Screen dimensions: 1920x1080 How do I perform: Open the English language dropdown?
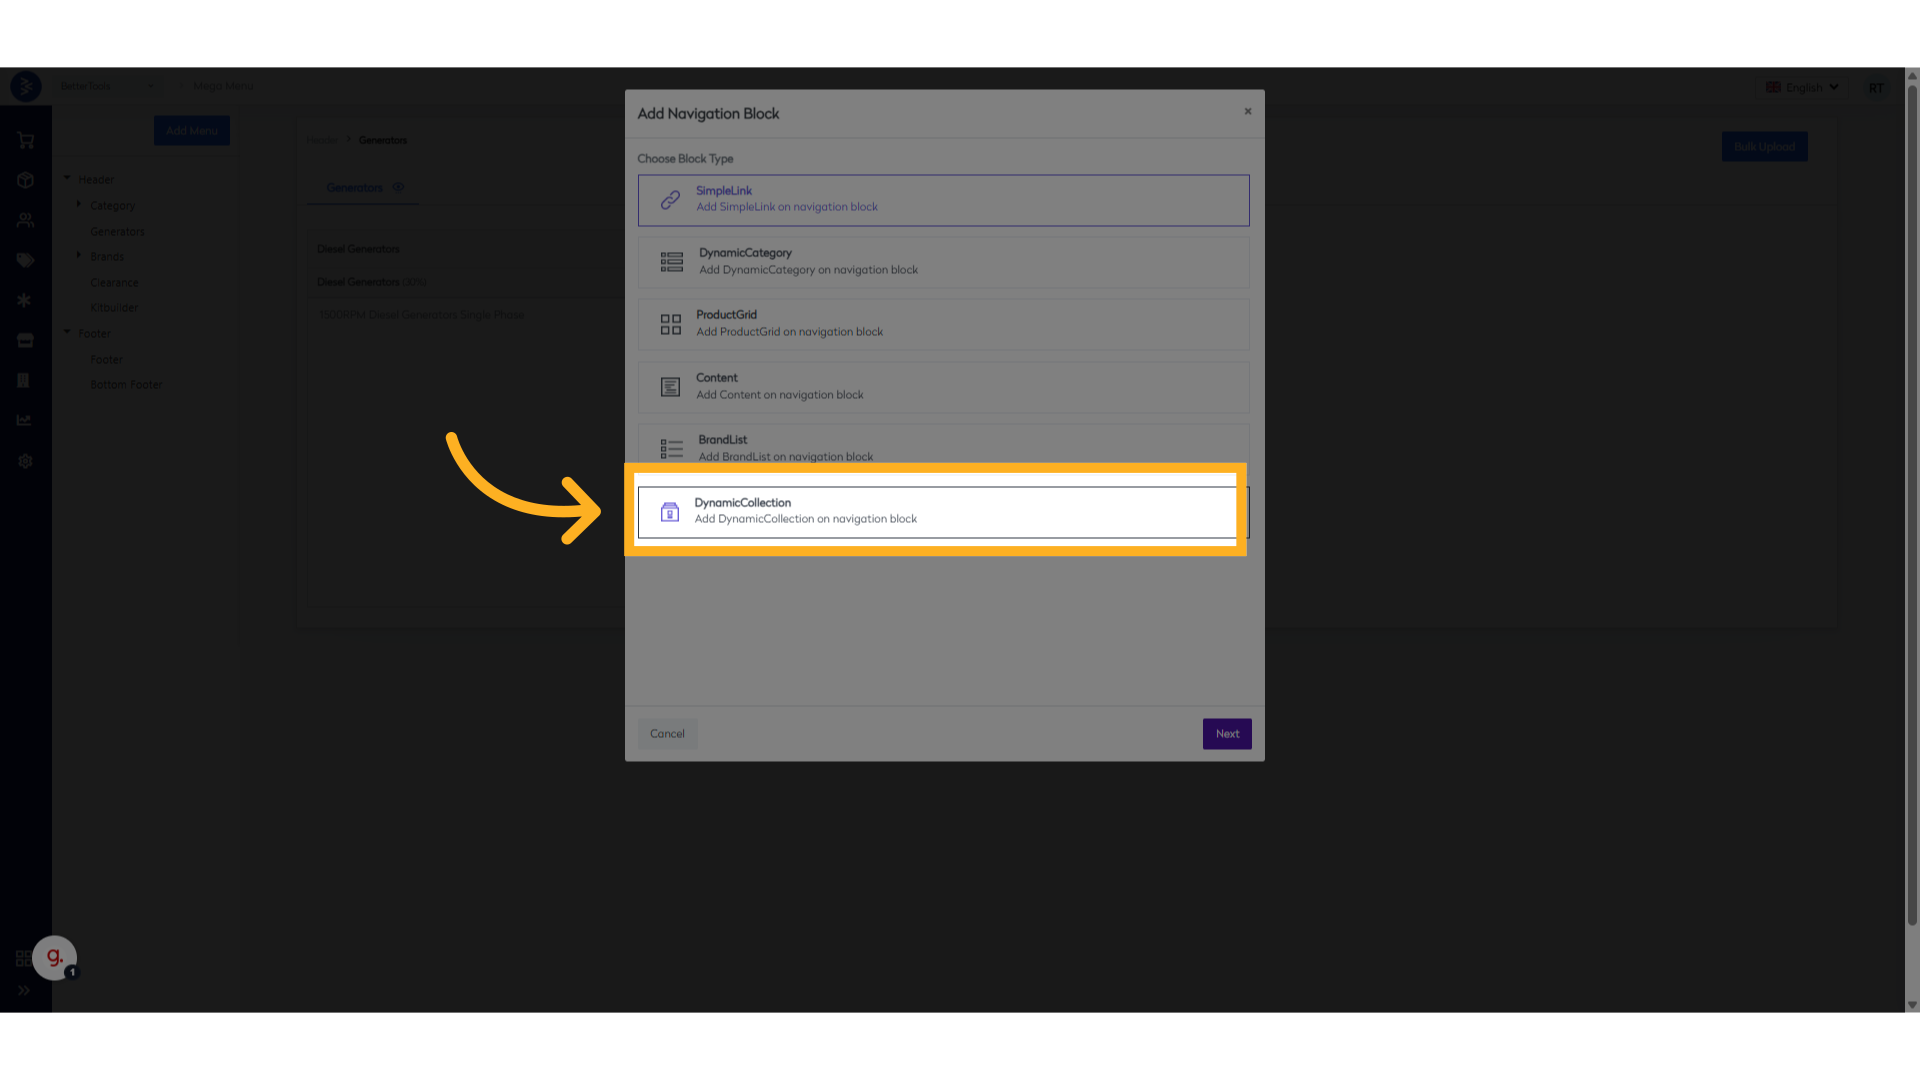1803,87
